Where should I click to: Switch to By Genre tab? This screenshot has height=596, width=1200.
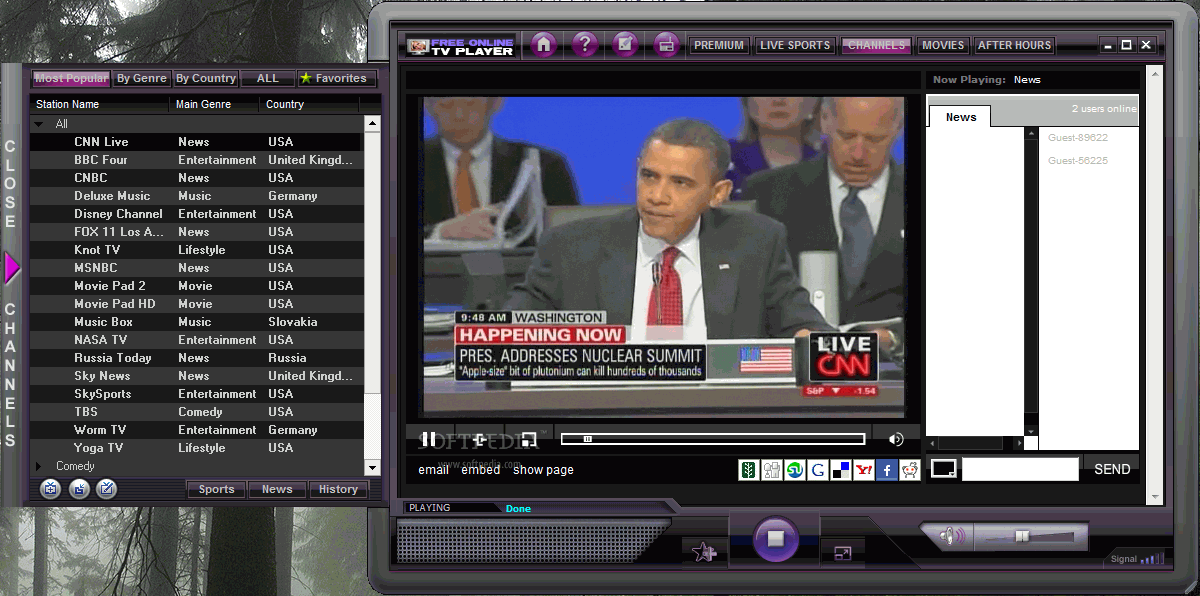[x=142, y=78]
